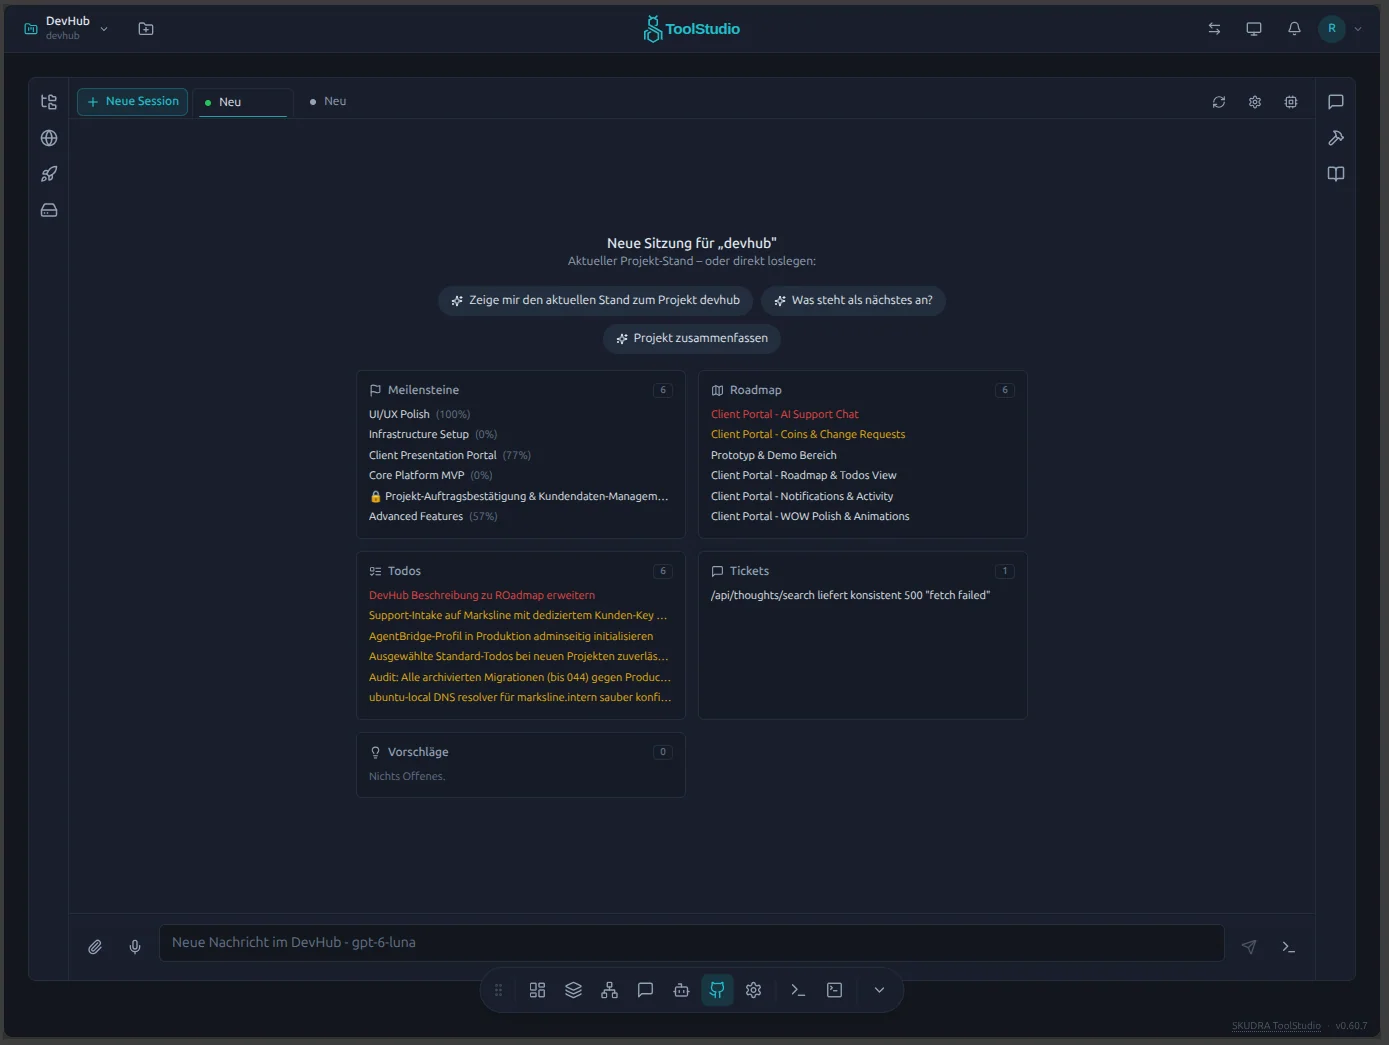
Task: Open the hammer tools panel
Action: coord(1336,138)
